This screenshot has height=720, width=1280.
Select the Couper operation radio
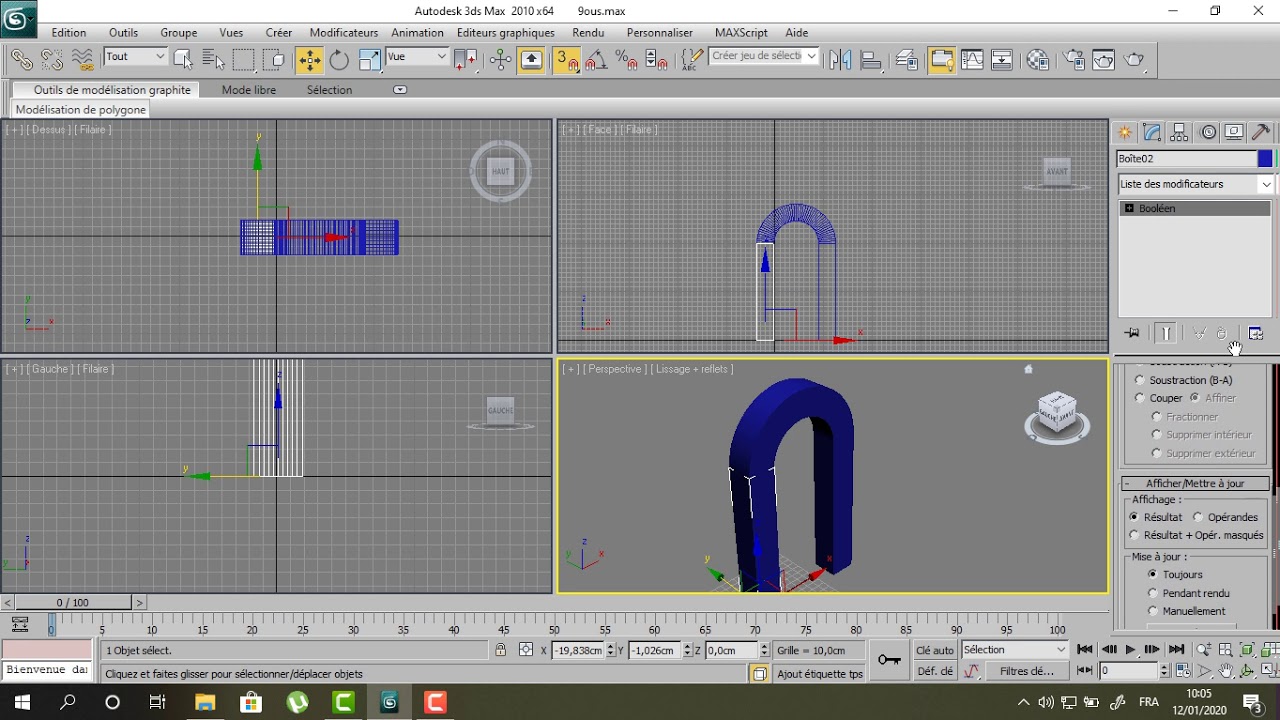pos(1139,398)
